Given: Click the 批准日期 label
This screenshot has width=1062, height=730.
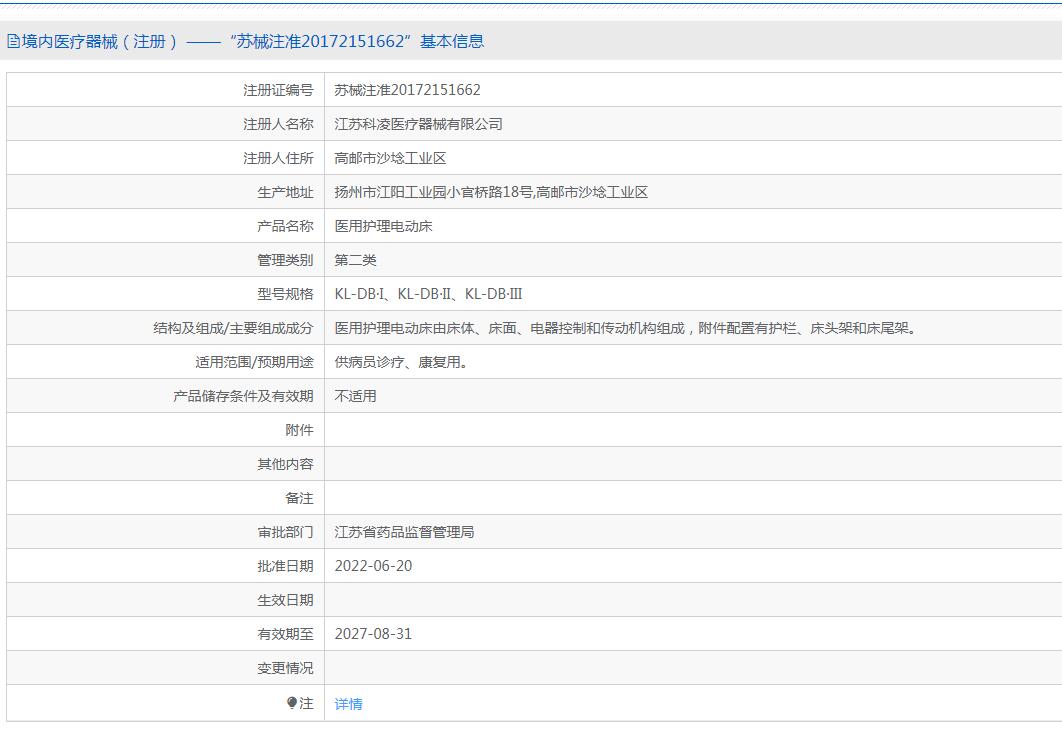Looking at the screenshot, I should (285, 566).
